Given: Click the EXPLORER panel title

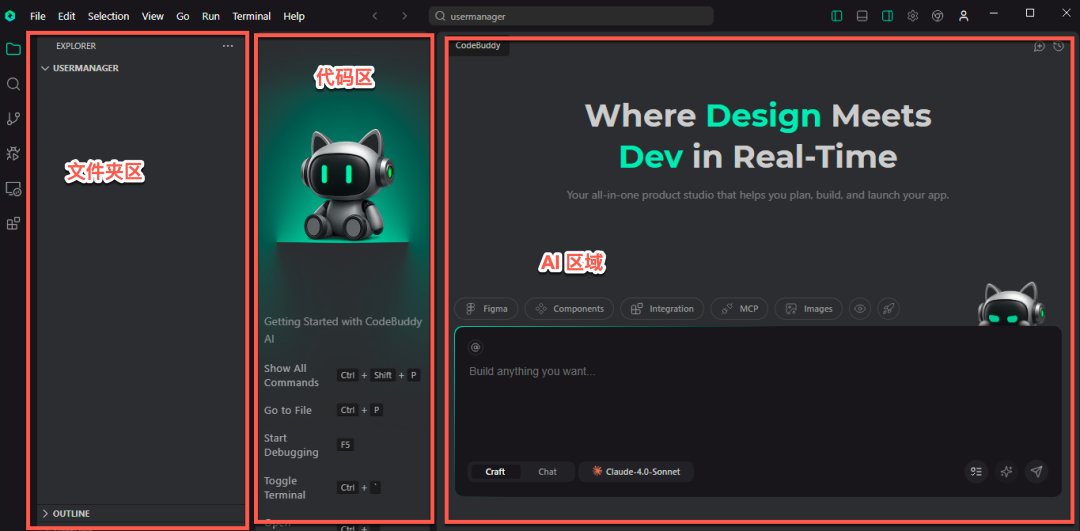Looking at the screenshot, I should point(76,46).
